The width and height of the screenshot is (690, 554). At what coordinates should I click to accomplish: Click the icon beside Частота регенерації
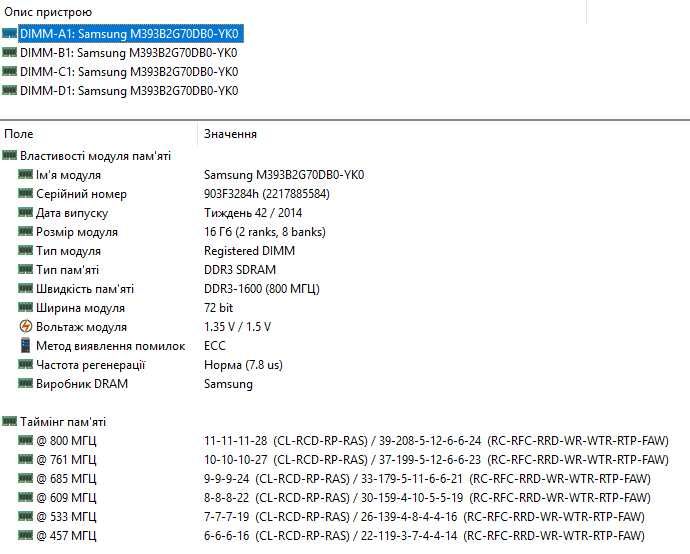click(x=26, y=364)
